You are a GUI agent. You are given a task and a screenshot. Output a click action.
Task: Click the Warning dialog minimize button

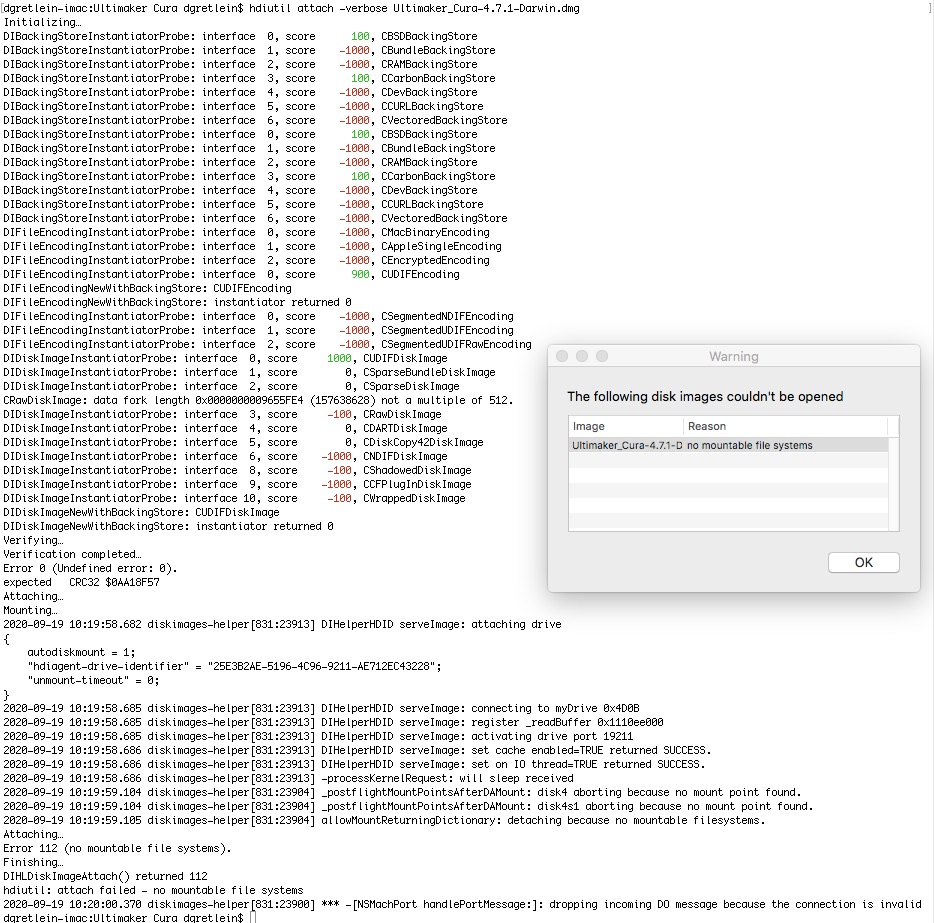pyautogui.click(x=582, y=356)
